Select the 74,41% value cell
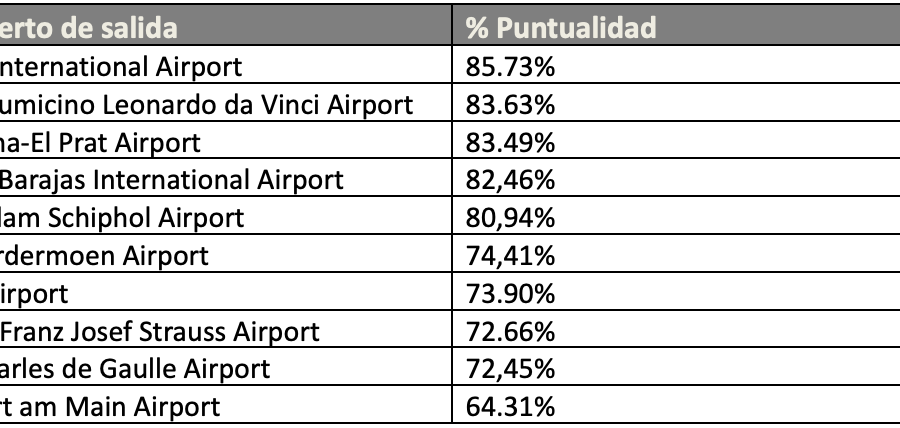 tap(676, 254)
